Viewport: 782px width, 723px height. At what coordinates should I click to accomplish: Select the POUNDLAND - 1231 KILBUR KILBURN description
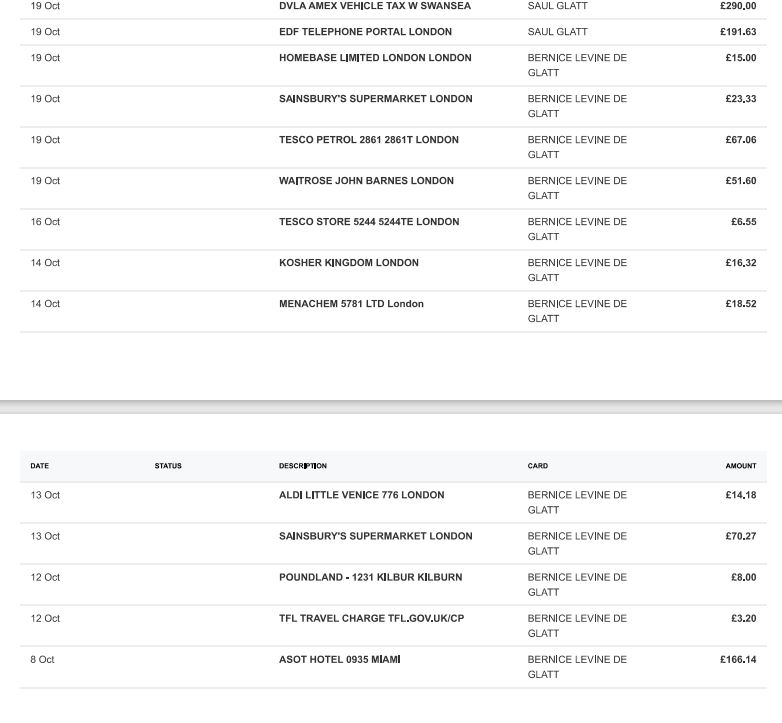click(371, 577)
